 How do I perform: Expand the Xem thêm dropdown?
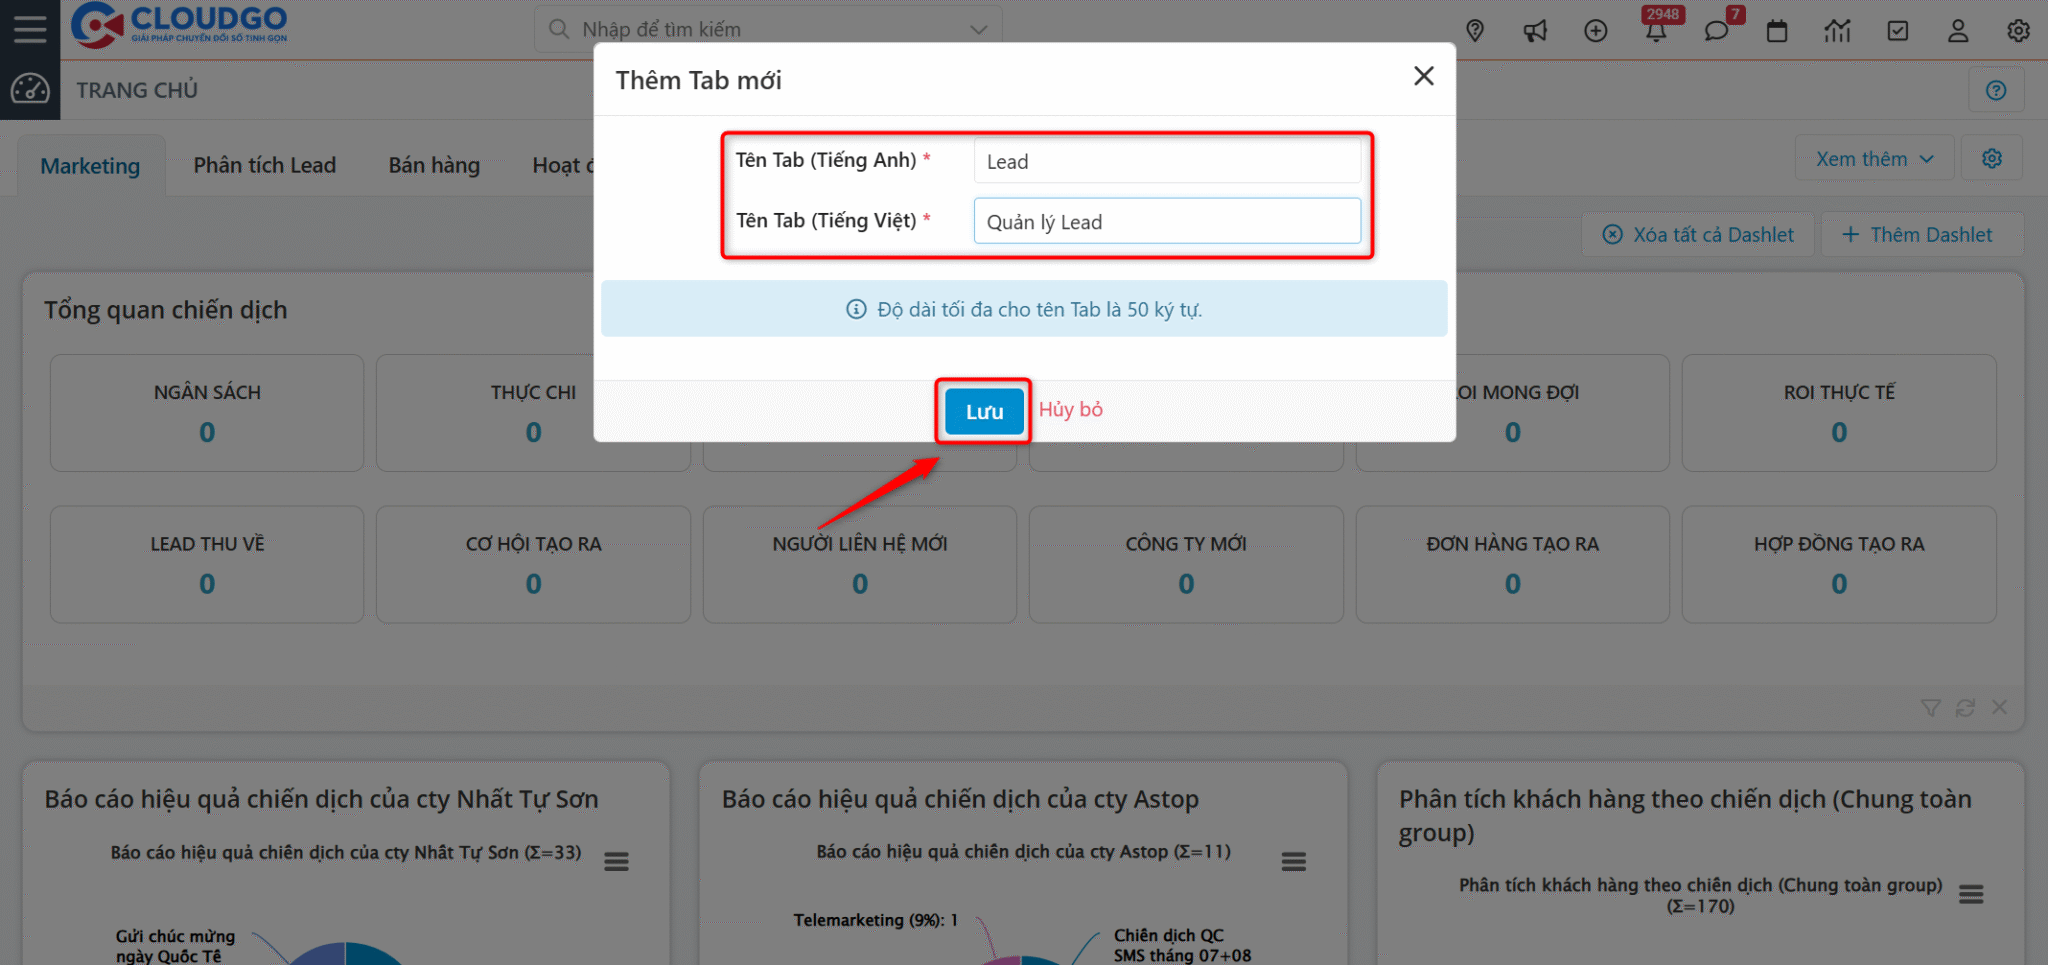click(x=1875, y=159)
